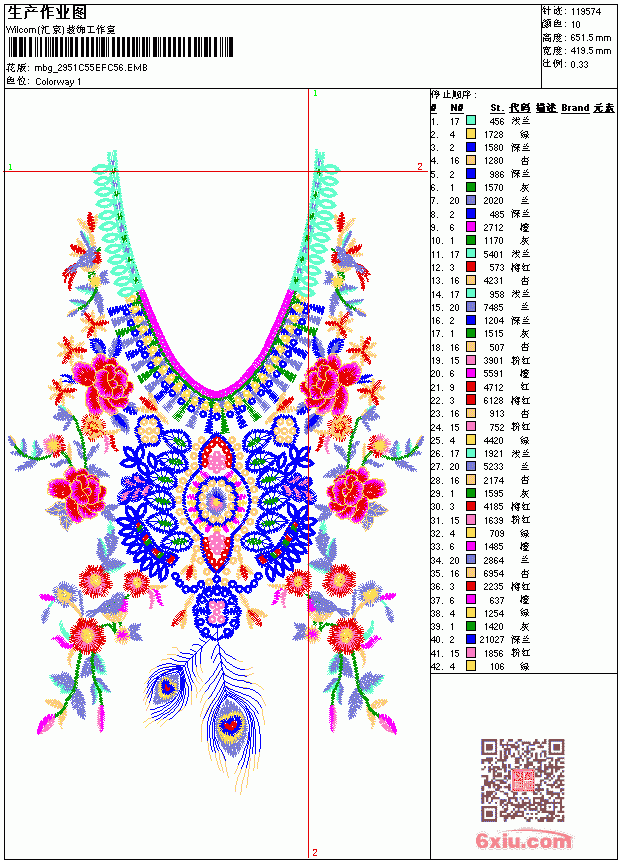Viewport: 620px width, 860px height.
Task: Select stitch count '986' in row 5
Action: point(497,174)
